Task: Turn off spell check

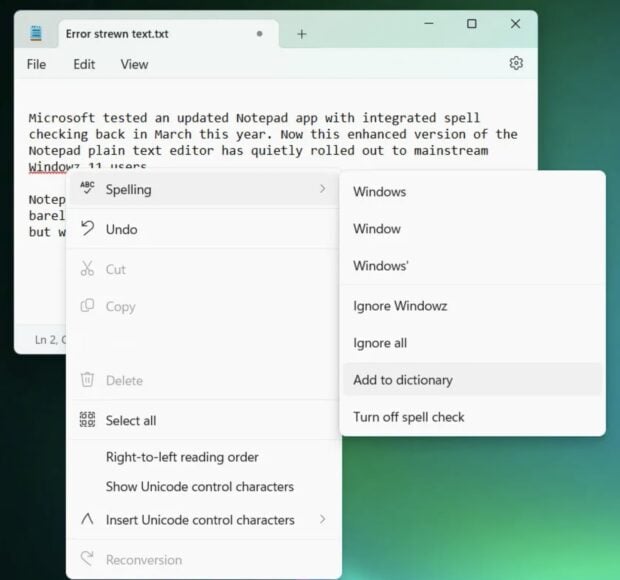Action: (x=409, y=417)
